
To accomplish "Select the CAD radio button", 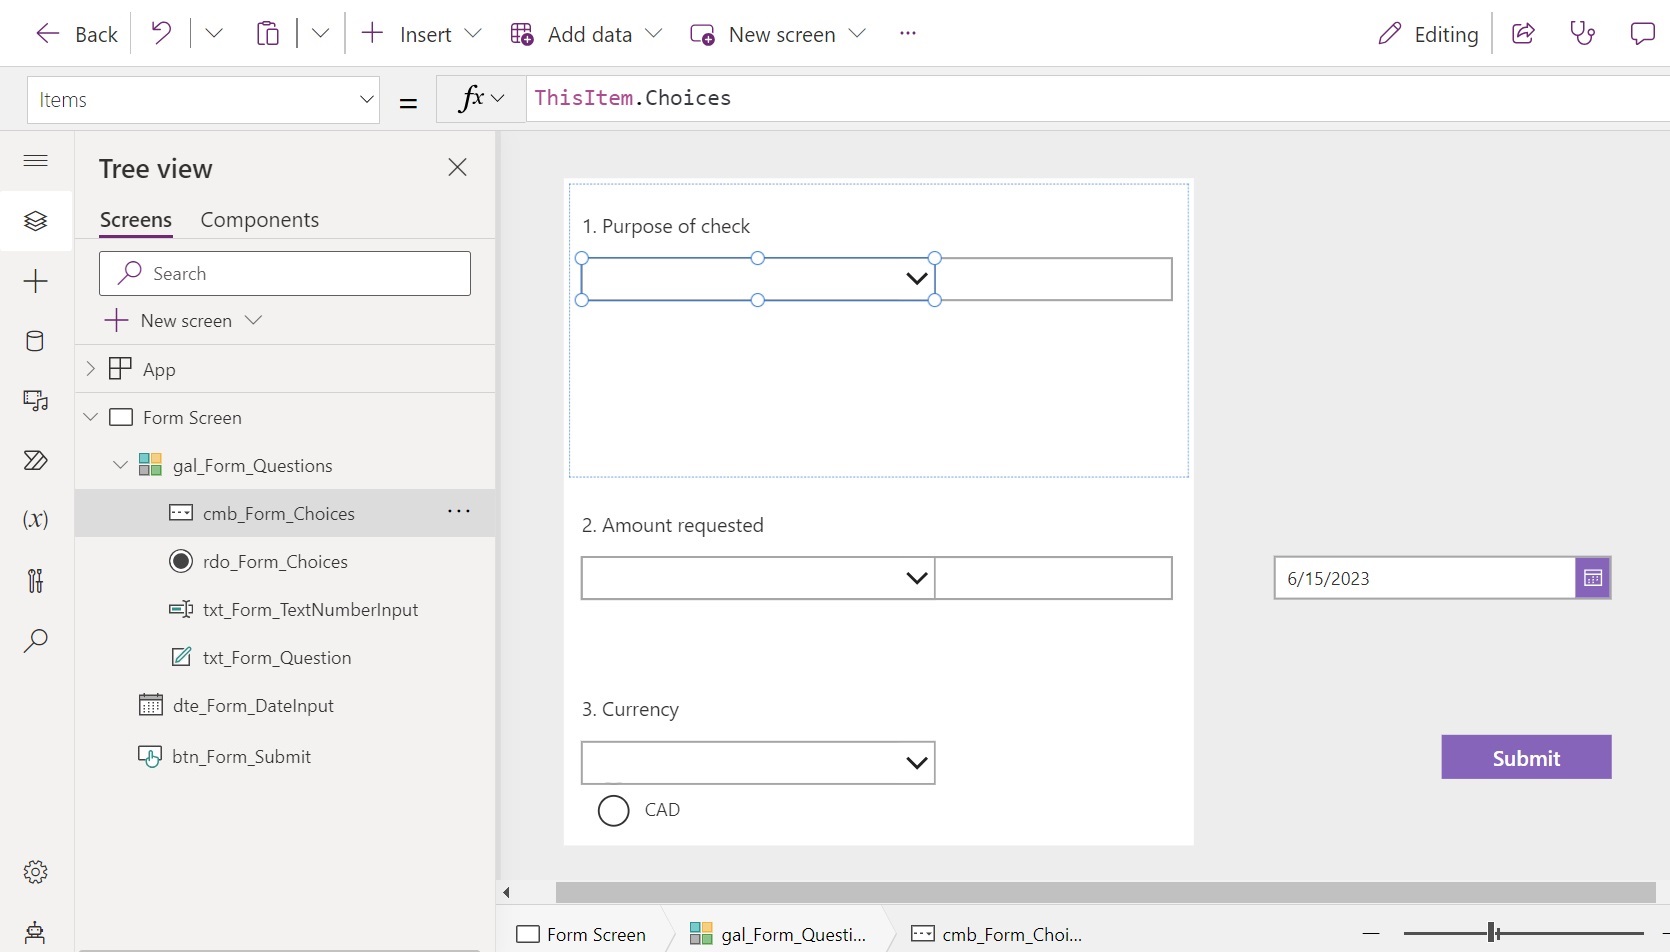I will click(613, 810).
